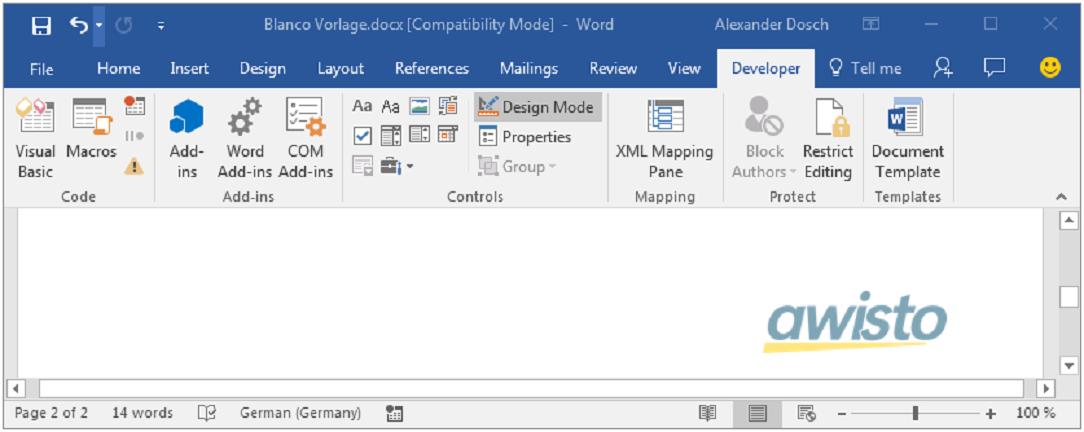Open zoom dialog via 100 %
Screen dimensions: 1084x432
pos(1036,413)
